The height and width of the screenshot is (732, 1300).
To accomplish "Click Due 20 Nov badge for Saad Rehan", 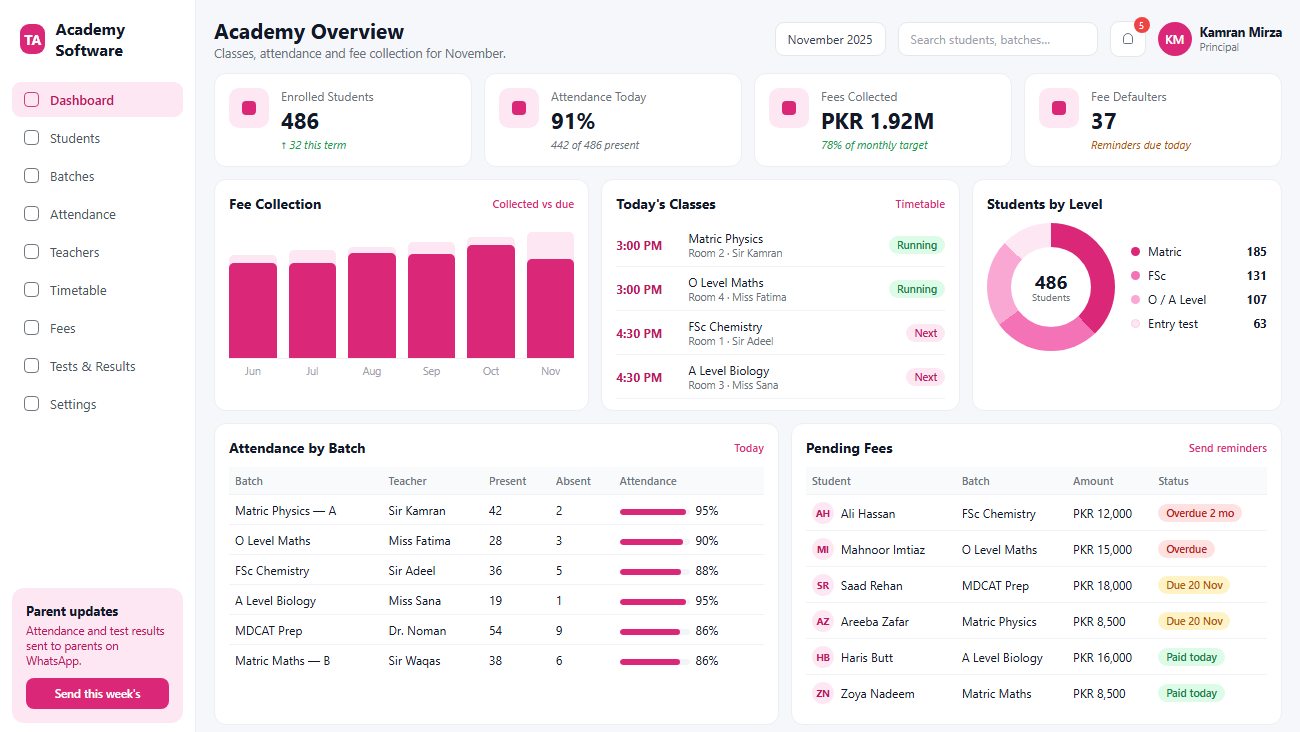I will [x=1194, y=585].
